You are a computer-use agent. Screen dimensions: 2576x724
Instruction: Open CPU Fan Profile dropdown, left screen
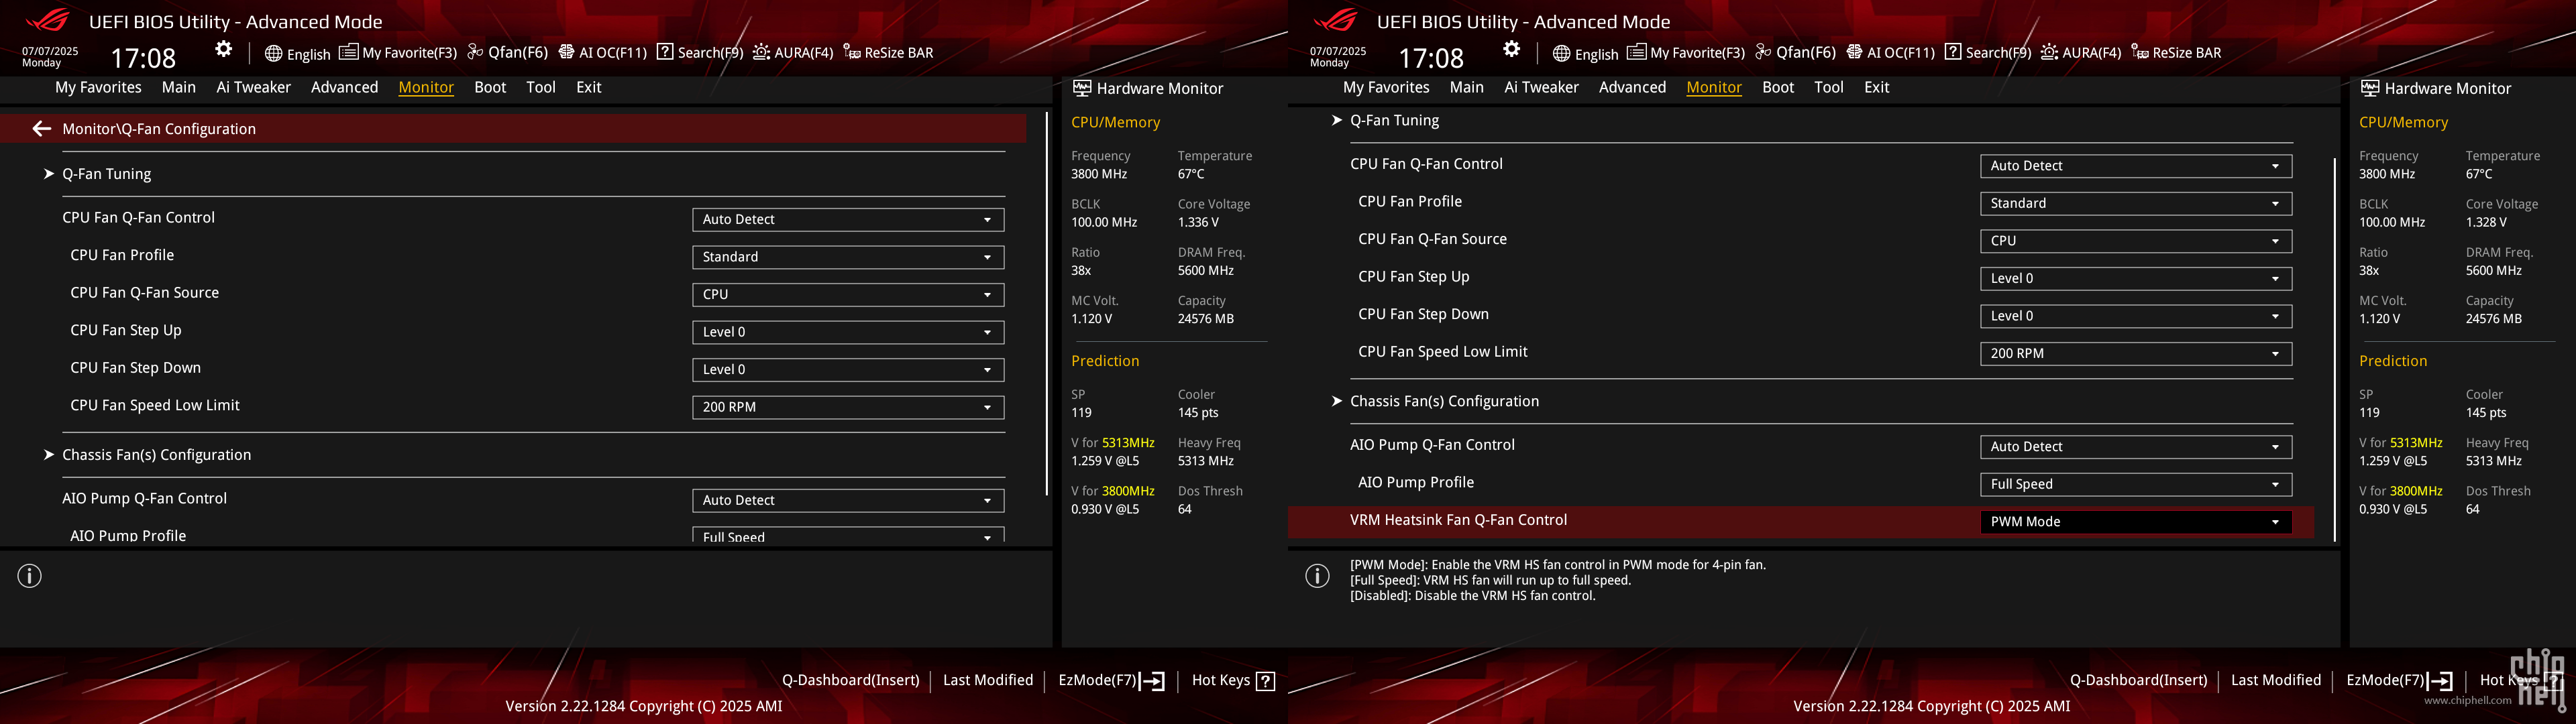click(848, 257)
